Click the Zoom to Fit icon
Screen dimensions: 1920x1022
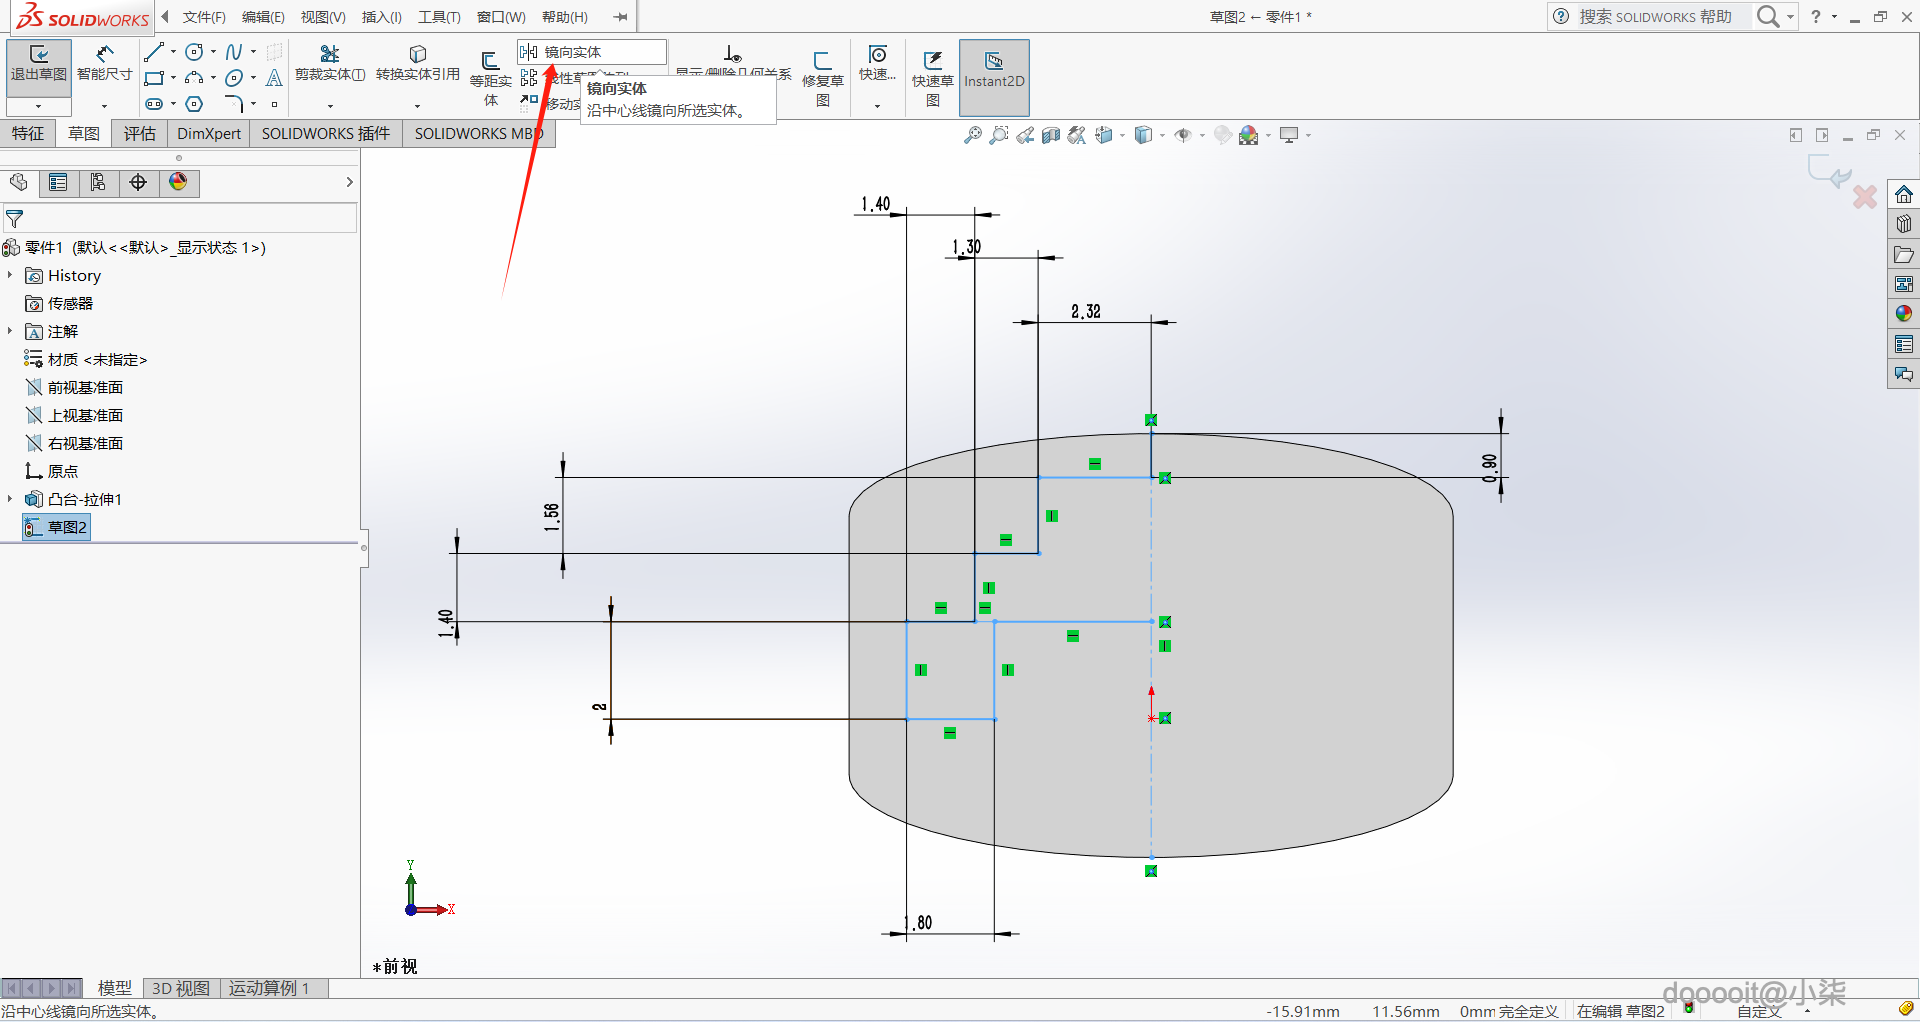[972, 135]
